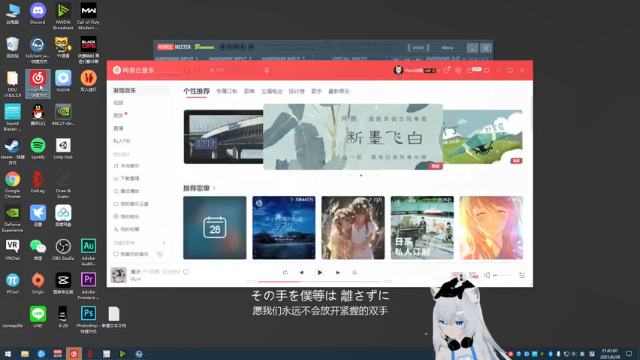The width and height of the screenshot is (640, 360).
Task: Mute using the speaker icon
Action: 487,276
